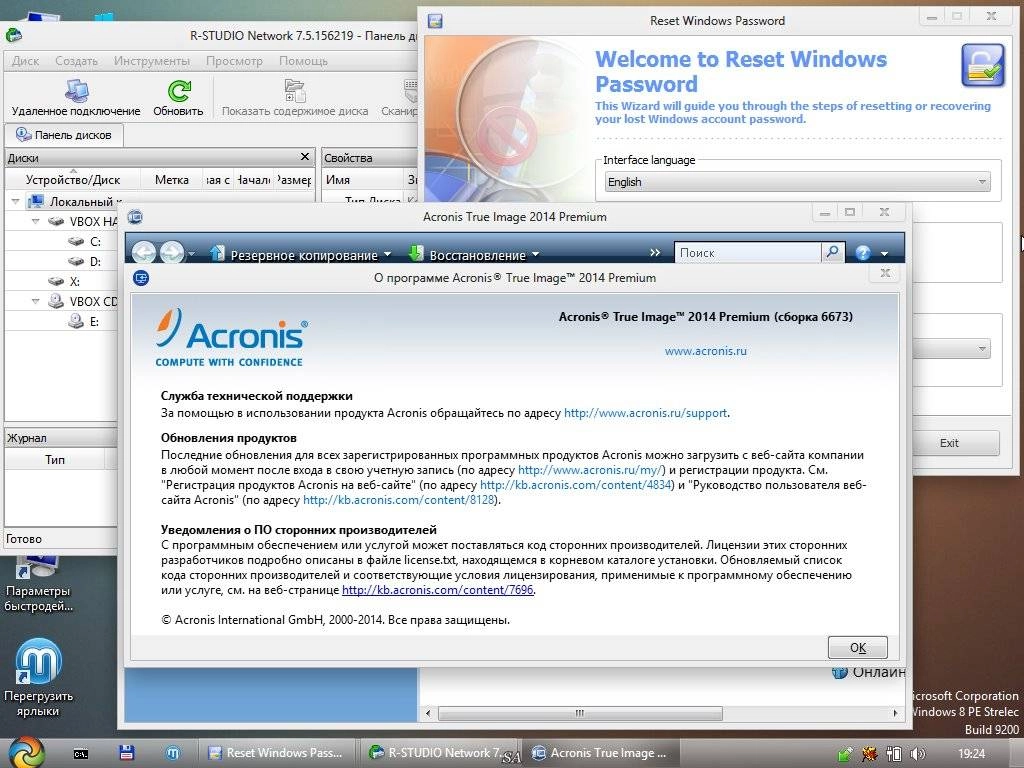Collapse the Локальный computer tree node
The width and height of the screenshot is (1024, 768).
16,202
